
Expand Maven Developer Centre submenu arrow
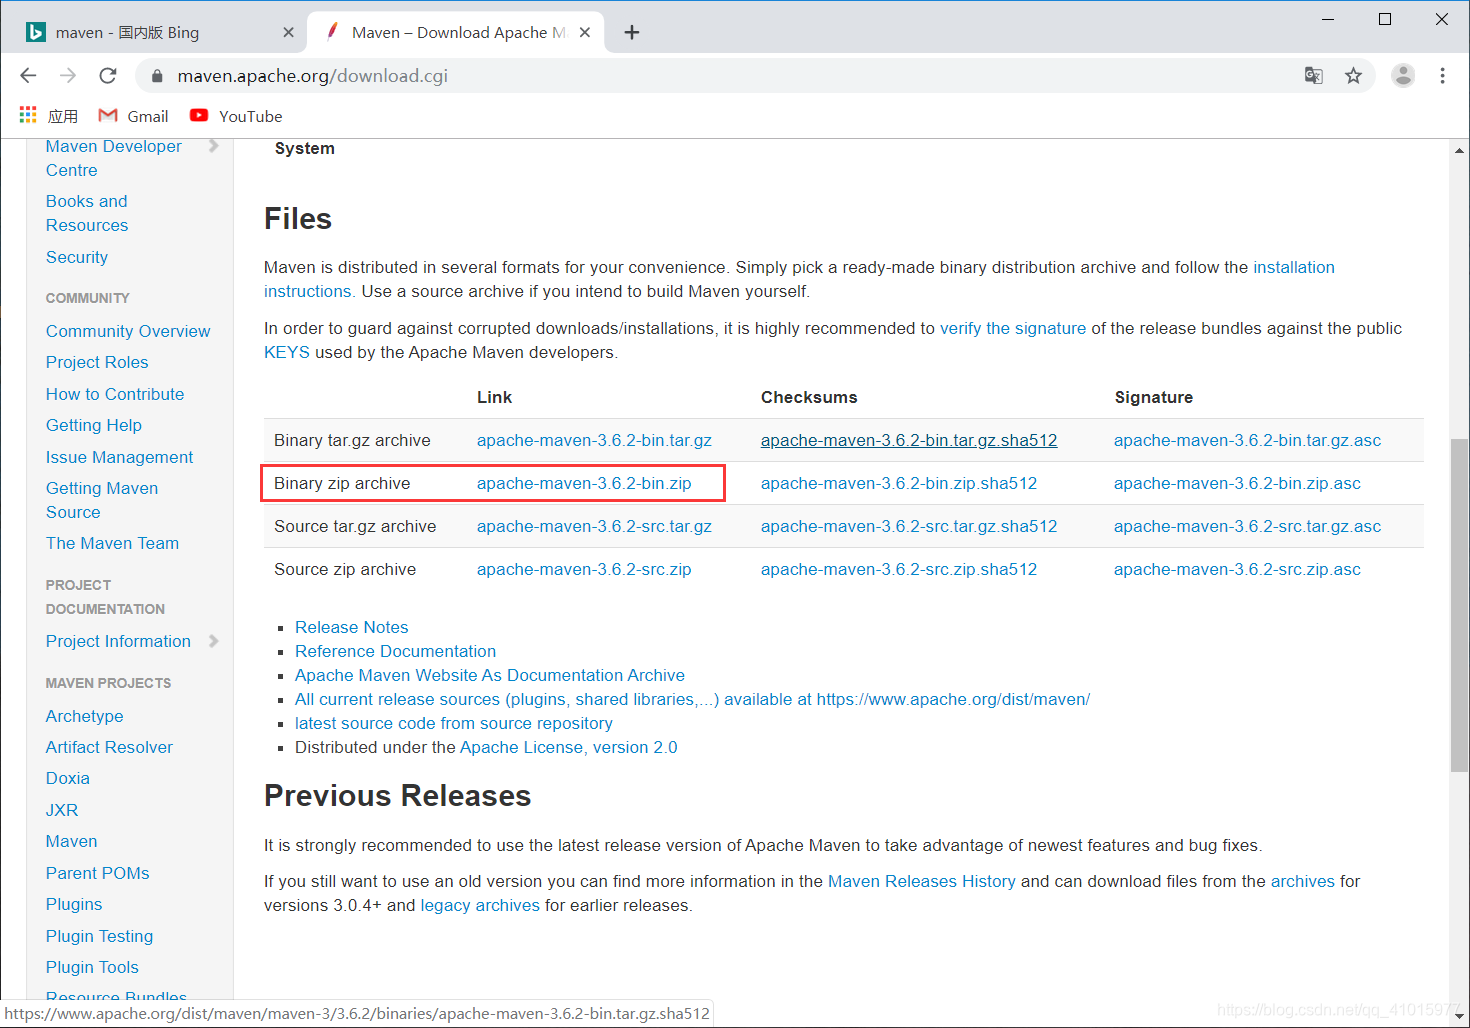(213, 146)
